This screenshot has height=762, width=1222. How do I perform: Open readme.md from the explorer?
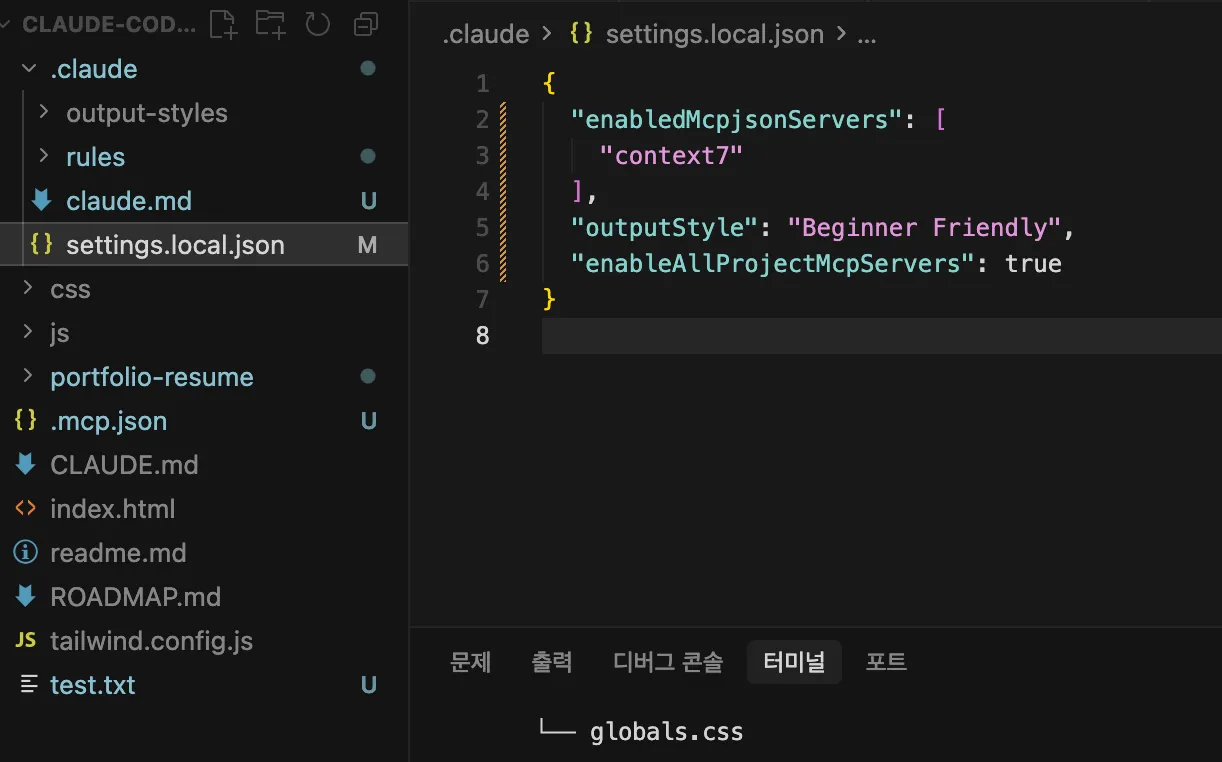coord(118,553)
